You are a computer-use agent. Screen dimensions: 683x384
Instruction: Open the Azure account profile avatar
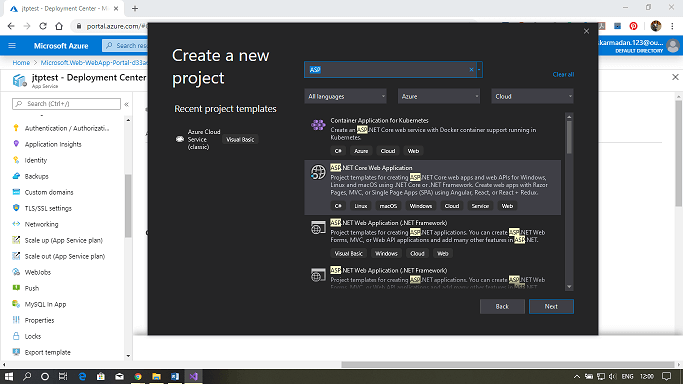coord(673,46)
